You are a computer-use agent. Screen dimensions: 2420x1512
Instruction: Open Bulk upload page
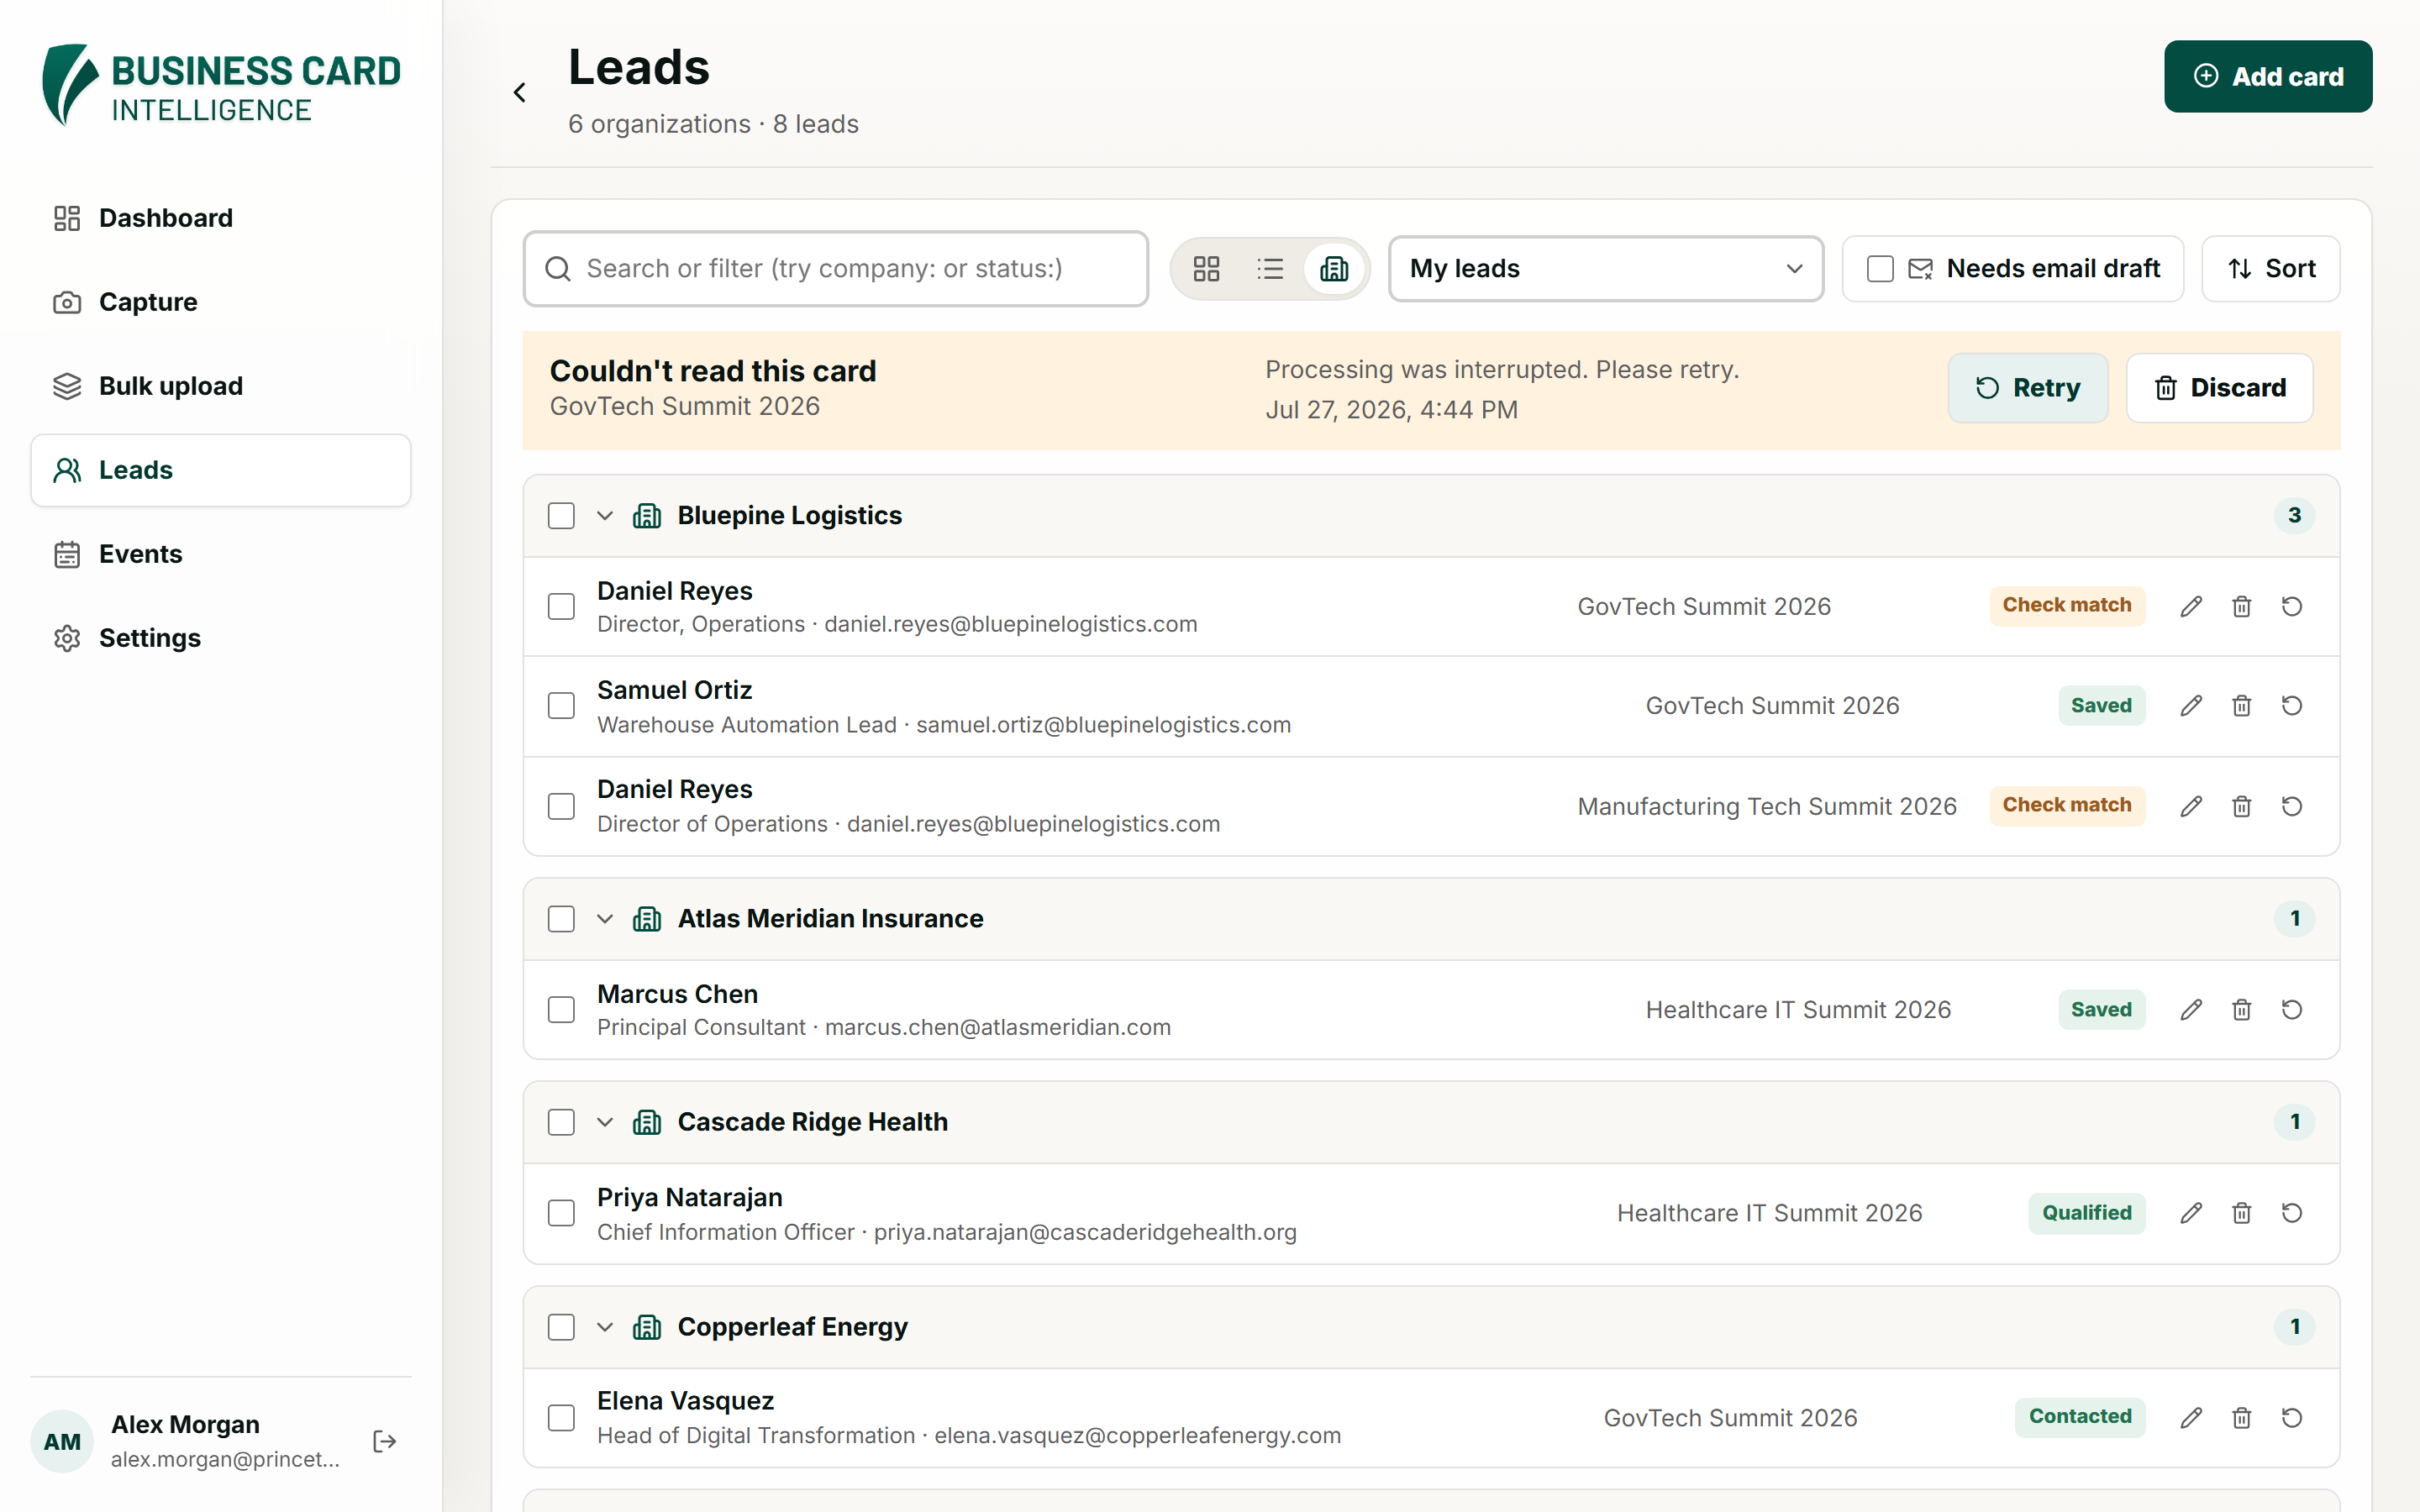[x=221, y=386]
